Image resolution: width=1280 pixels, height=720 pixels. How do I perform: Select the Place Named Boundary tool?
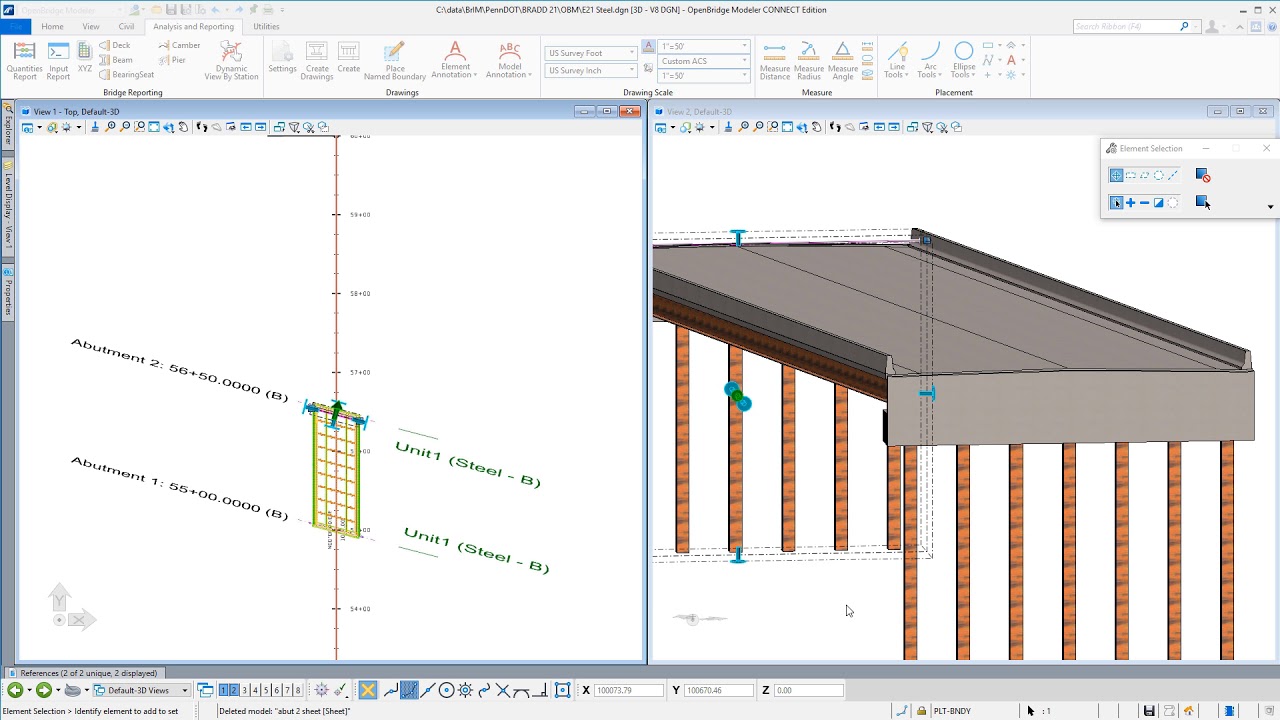(x=394, y=60)
